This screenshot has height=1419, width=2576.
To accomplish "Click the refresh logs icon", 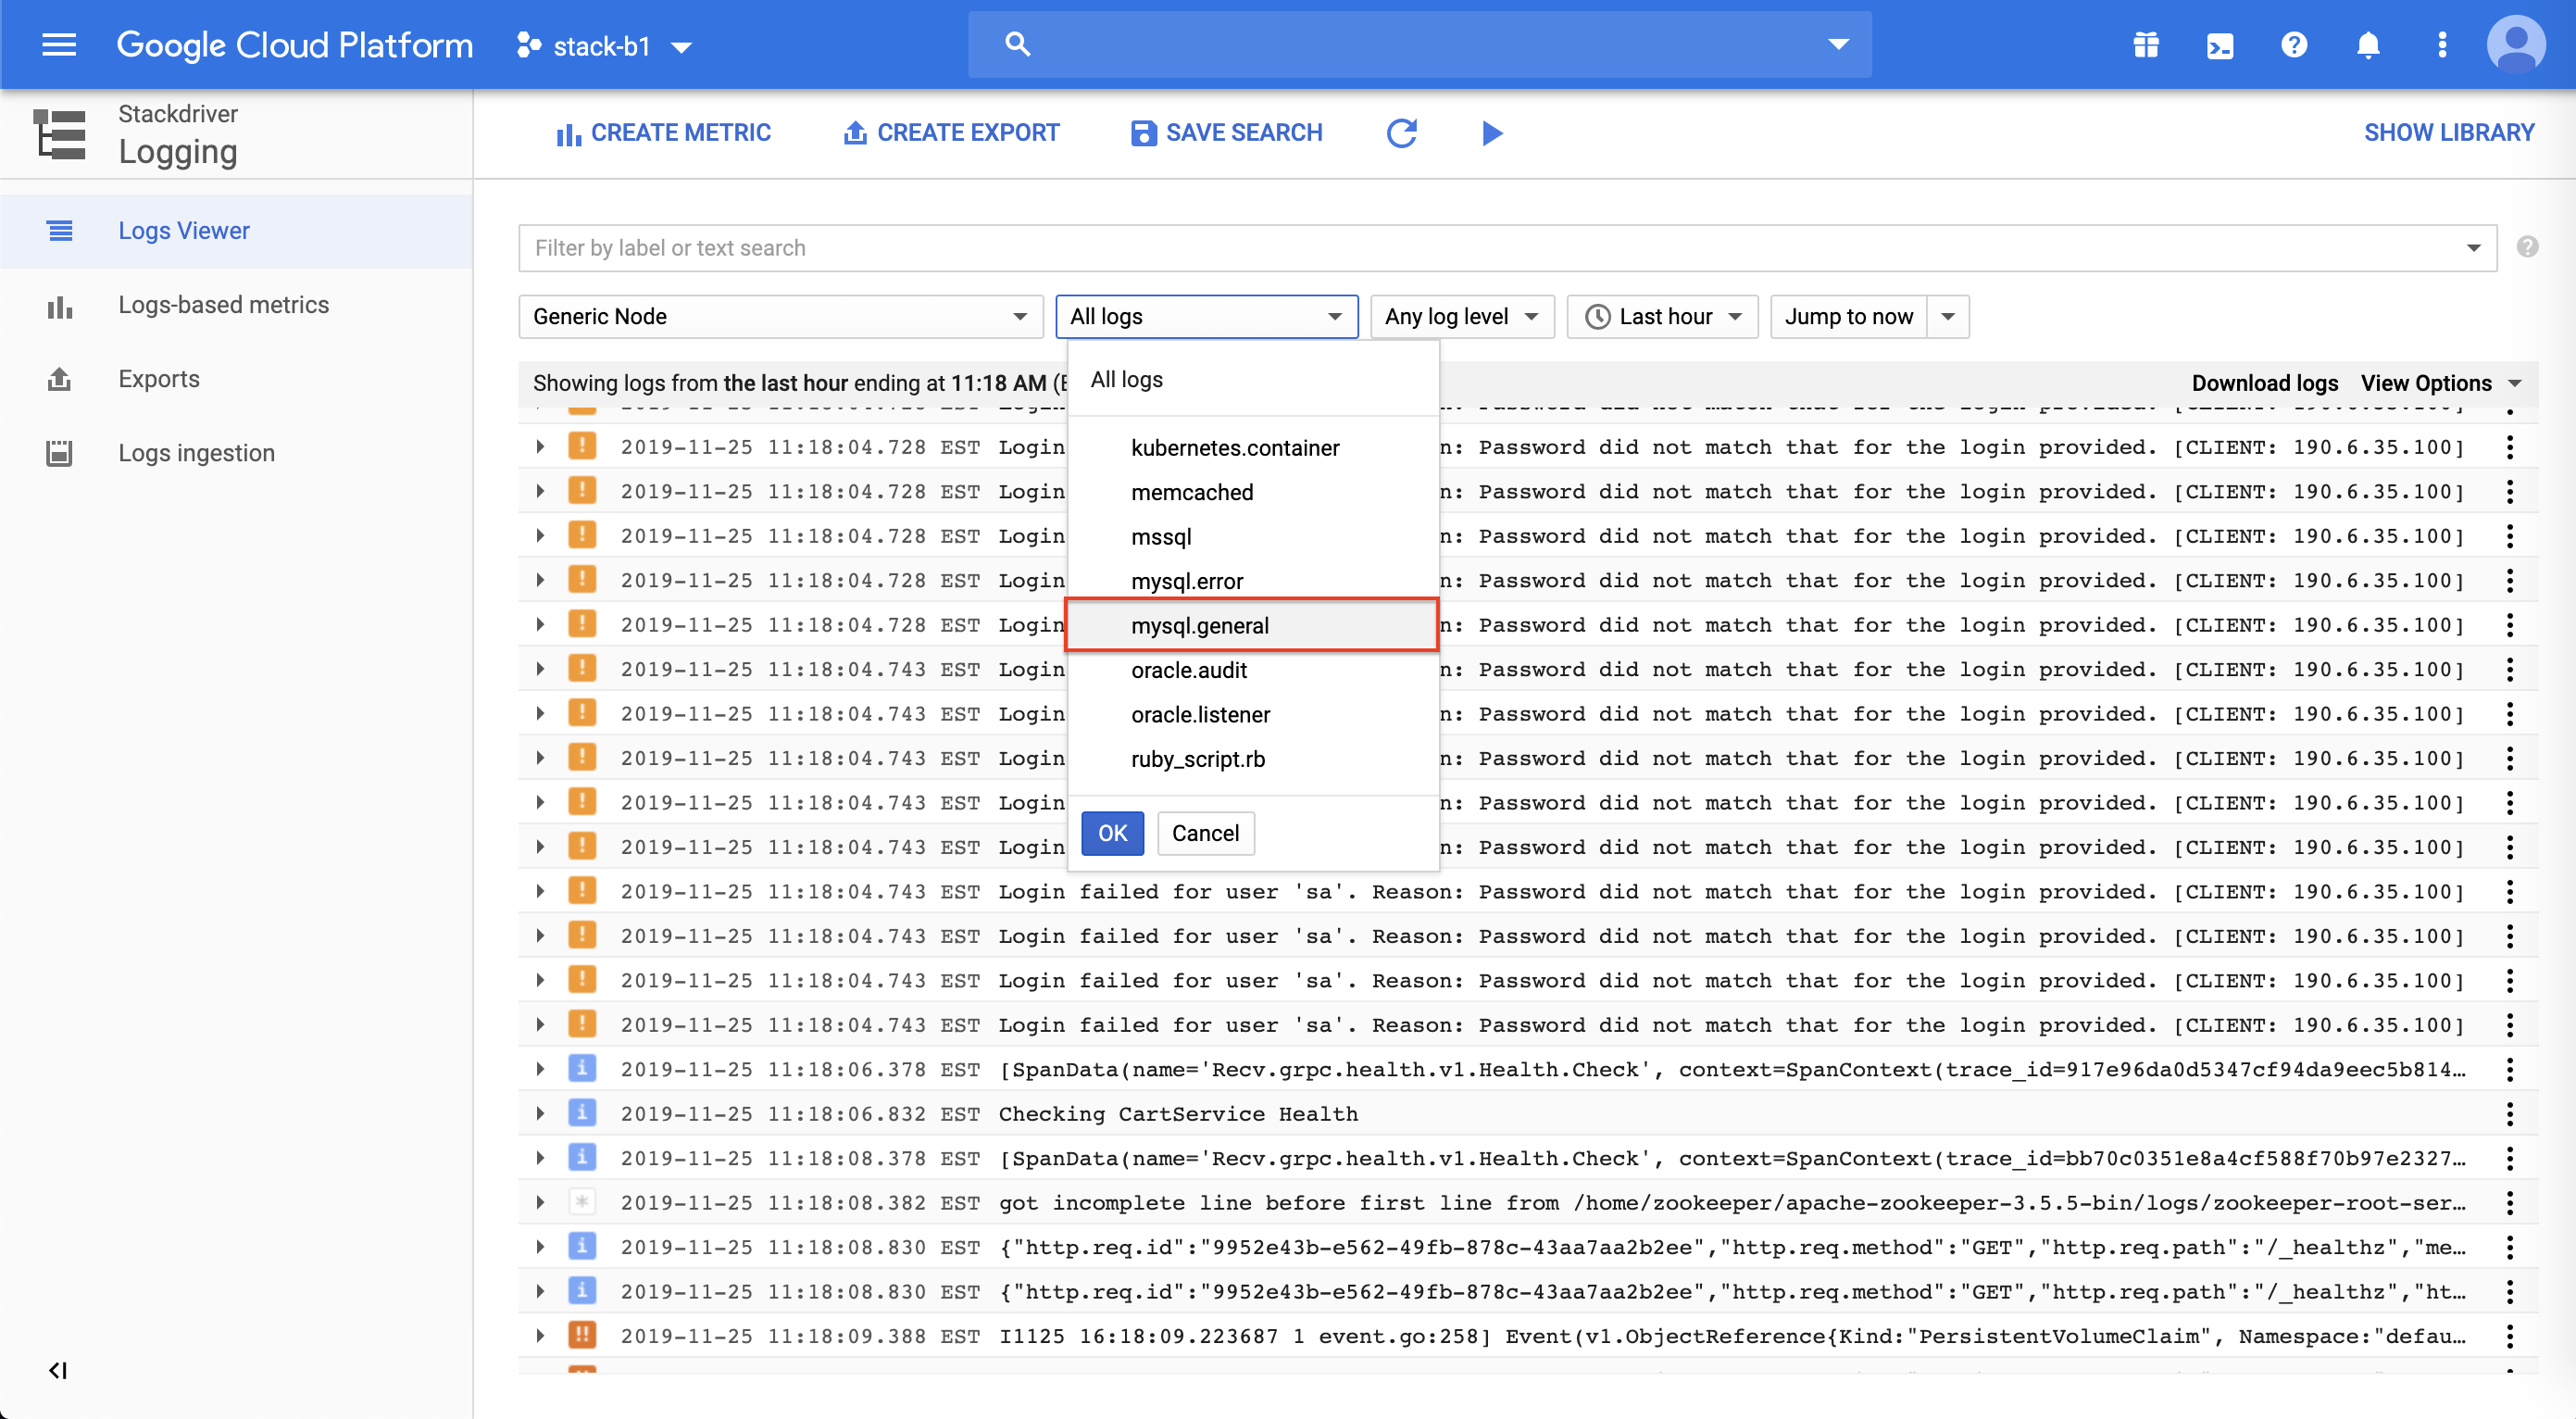I will click(1401, 133).
